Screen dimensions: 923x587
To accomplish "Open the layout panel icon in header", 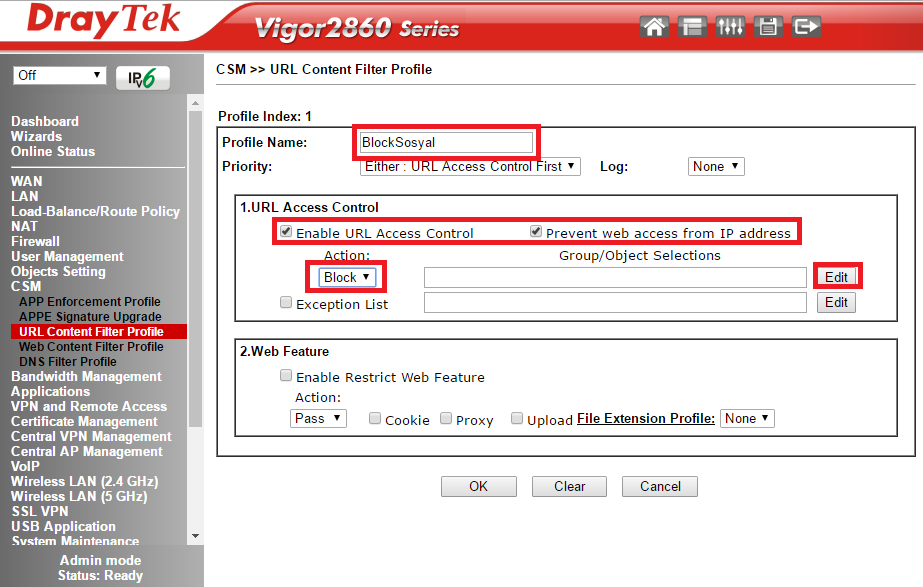I will pyautogui.click(x=692, y=27).
